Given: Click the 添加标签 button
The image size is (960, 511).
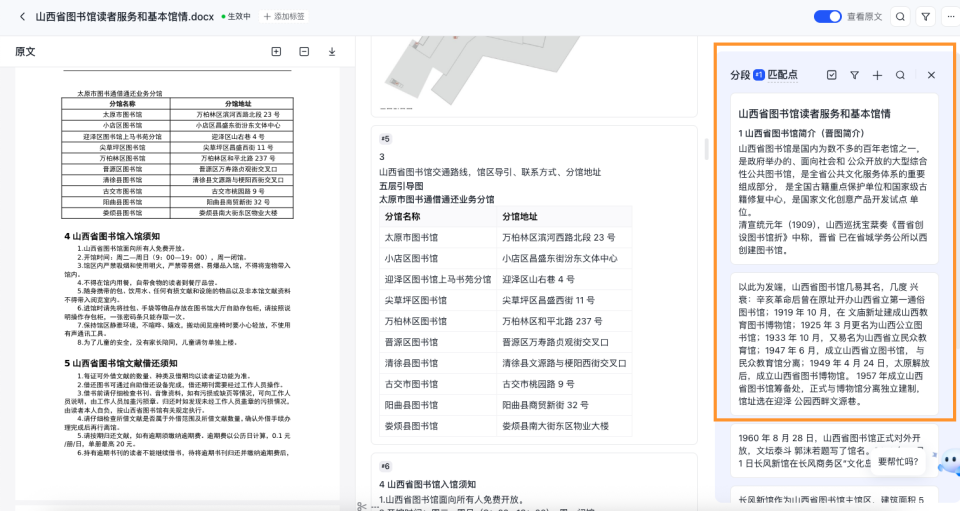Looking at the screenshot, I should point(284,17).
